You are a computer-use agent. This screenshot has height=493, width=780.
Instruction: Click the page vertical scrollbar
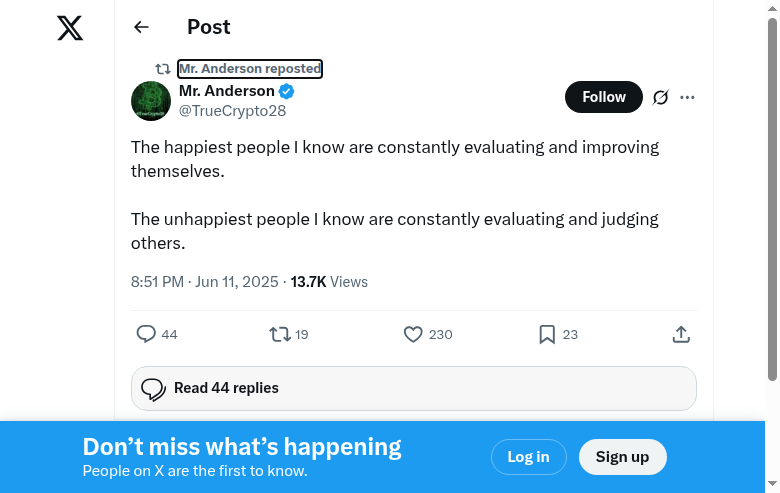pyautogui.click(x=772, y=200)
